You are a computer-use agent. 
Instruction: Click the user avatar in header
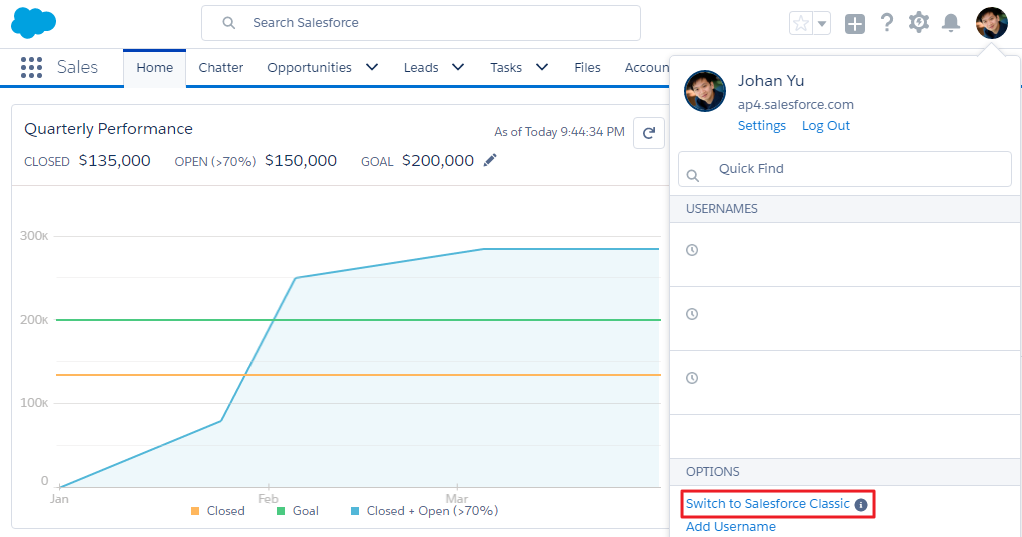pos(991,22)
